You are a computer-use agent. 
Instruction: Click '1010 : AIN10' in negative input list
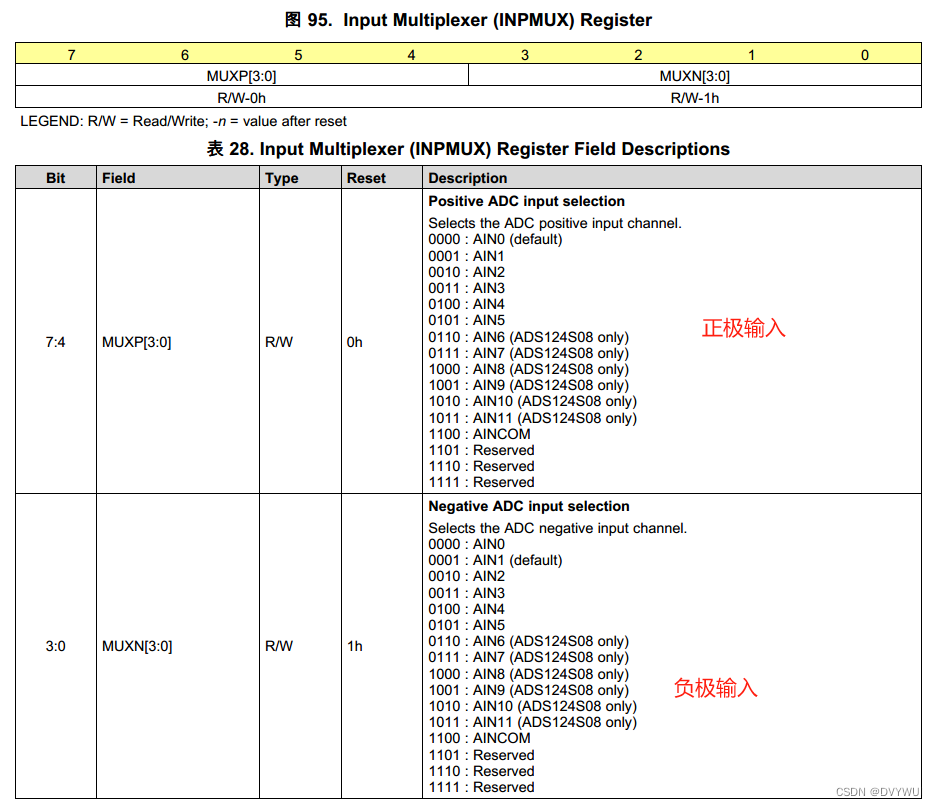pos(532,707)
